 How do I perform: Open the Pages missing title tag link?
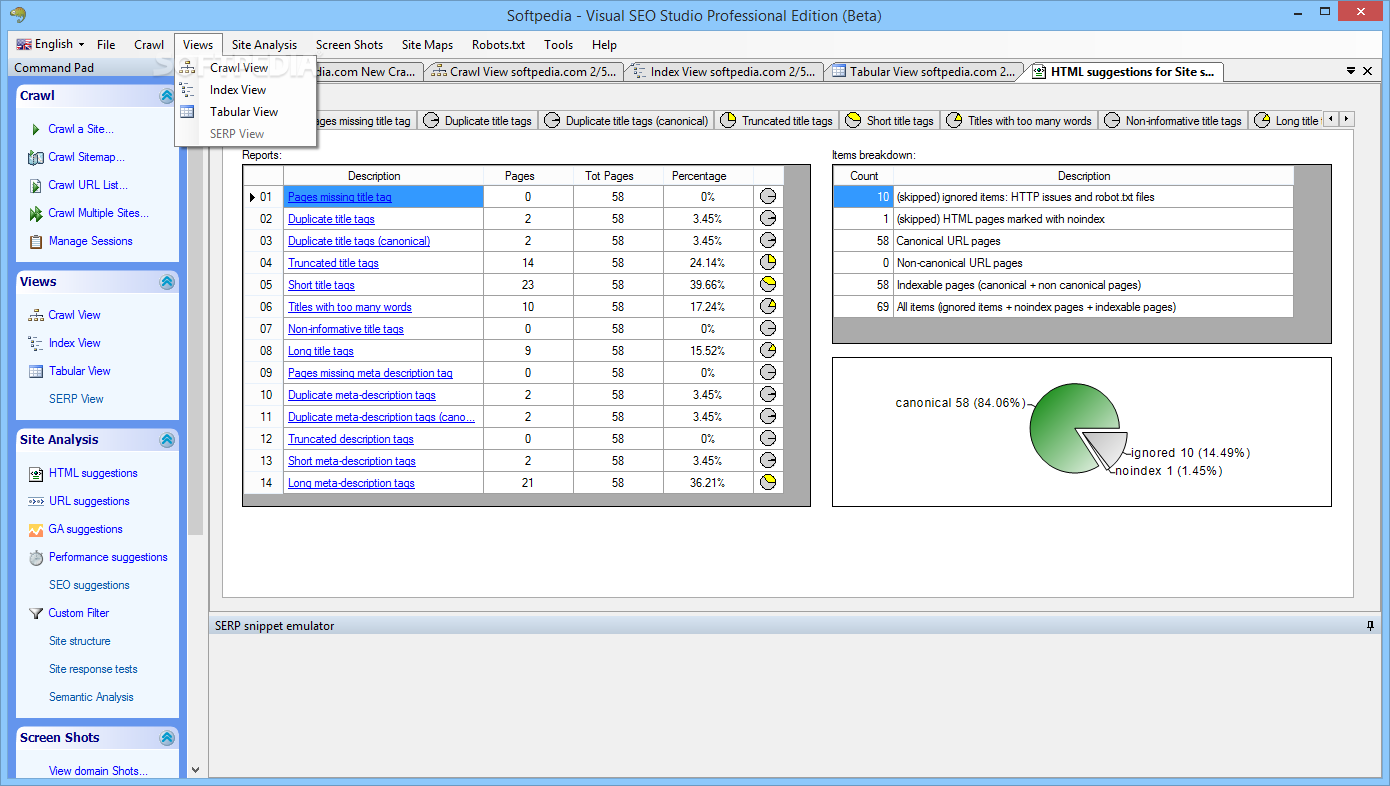coord(340,197)
